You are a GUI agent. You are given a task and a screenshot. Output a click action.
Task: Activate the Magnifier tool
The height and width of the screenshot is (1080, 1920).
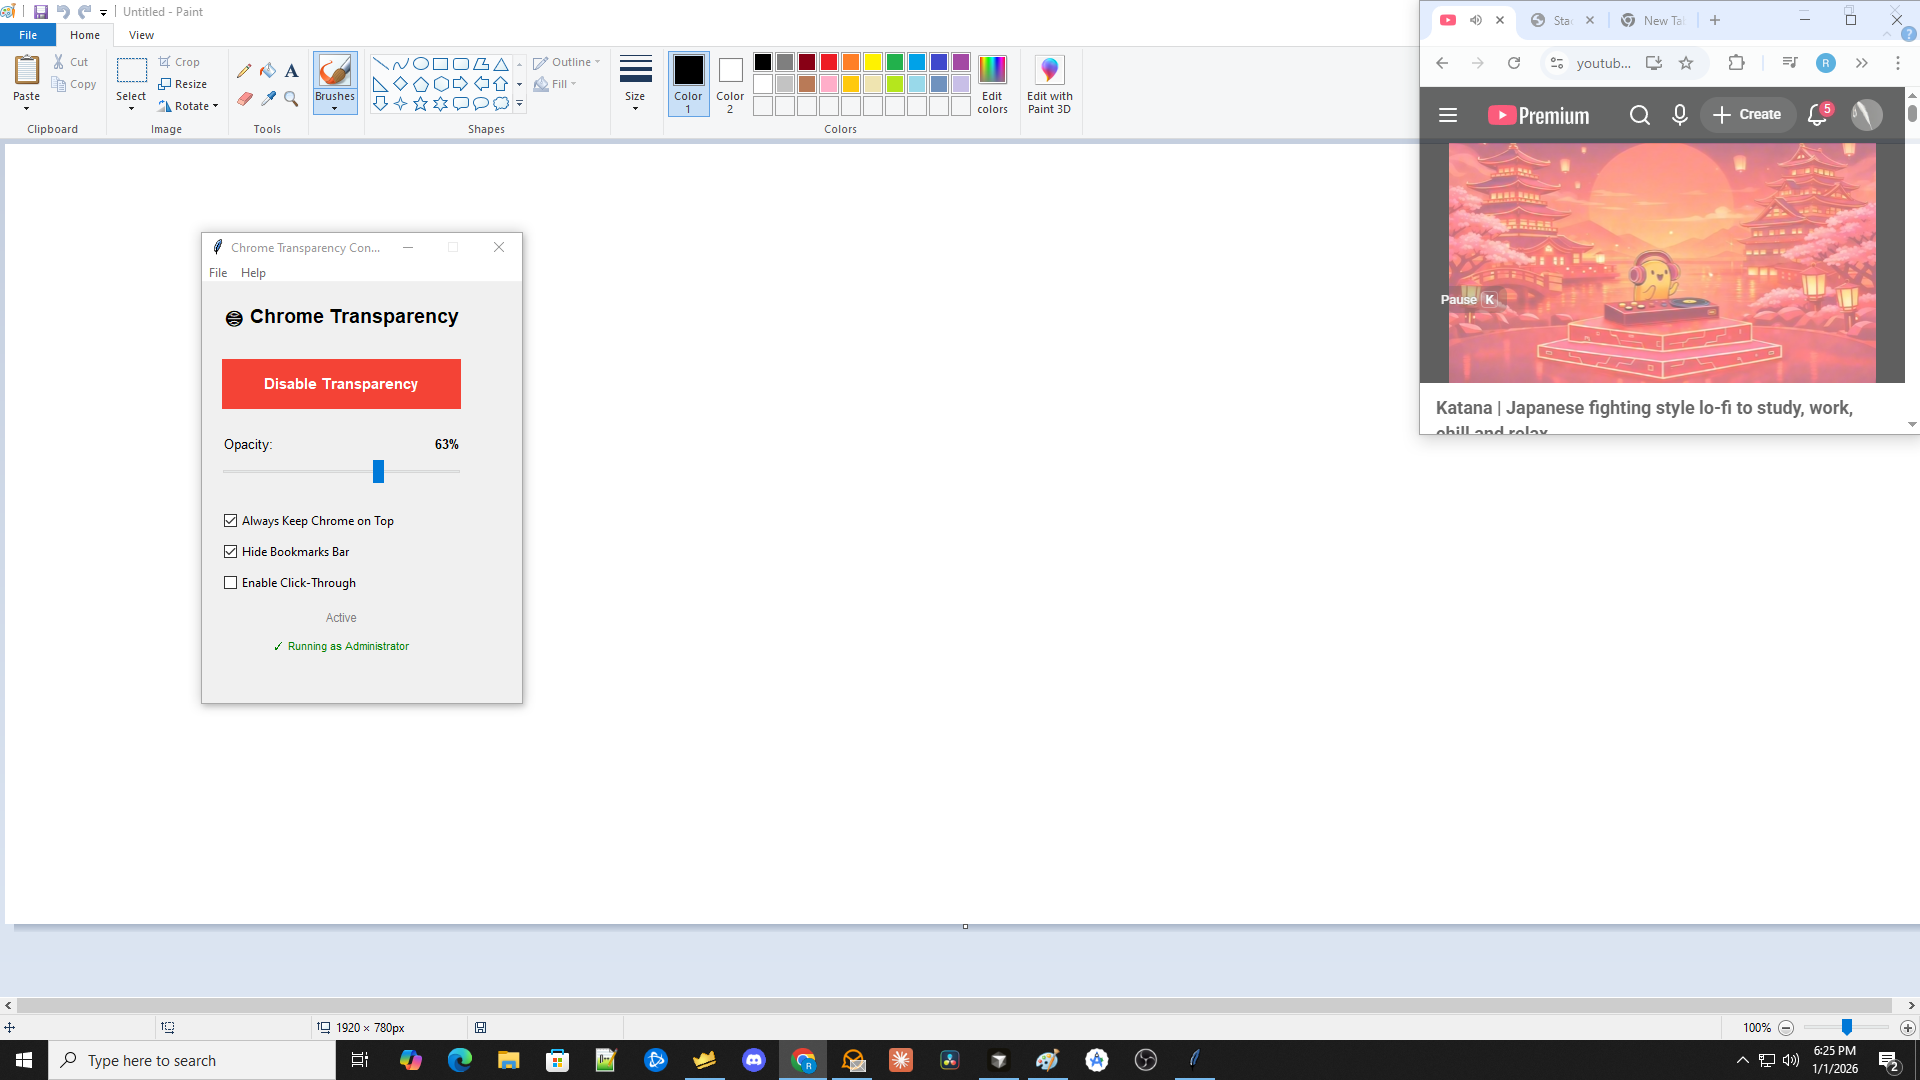click(291, 98)
